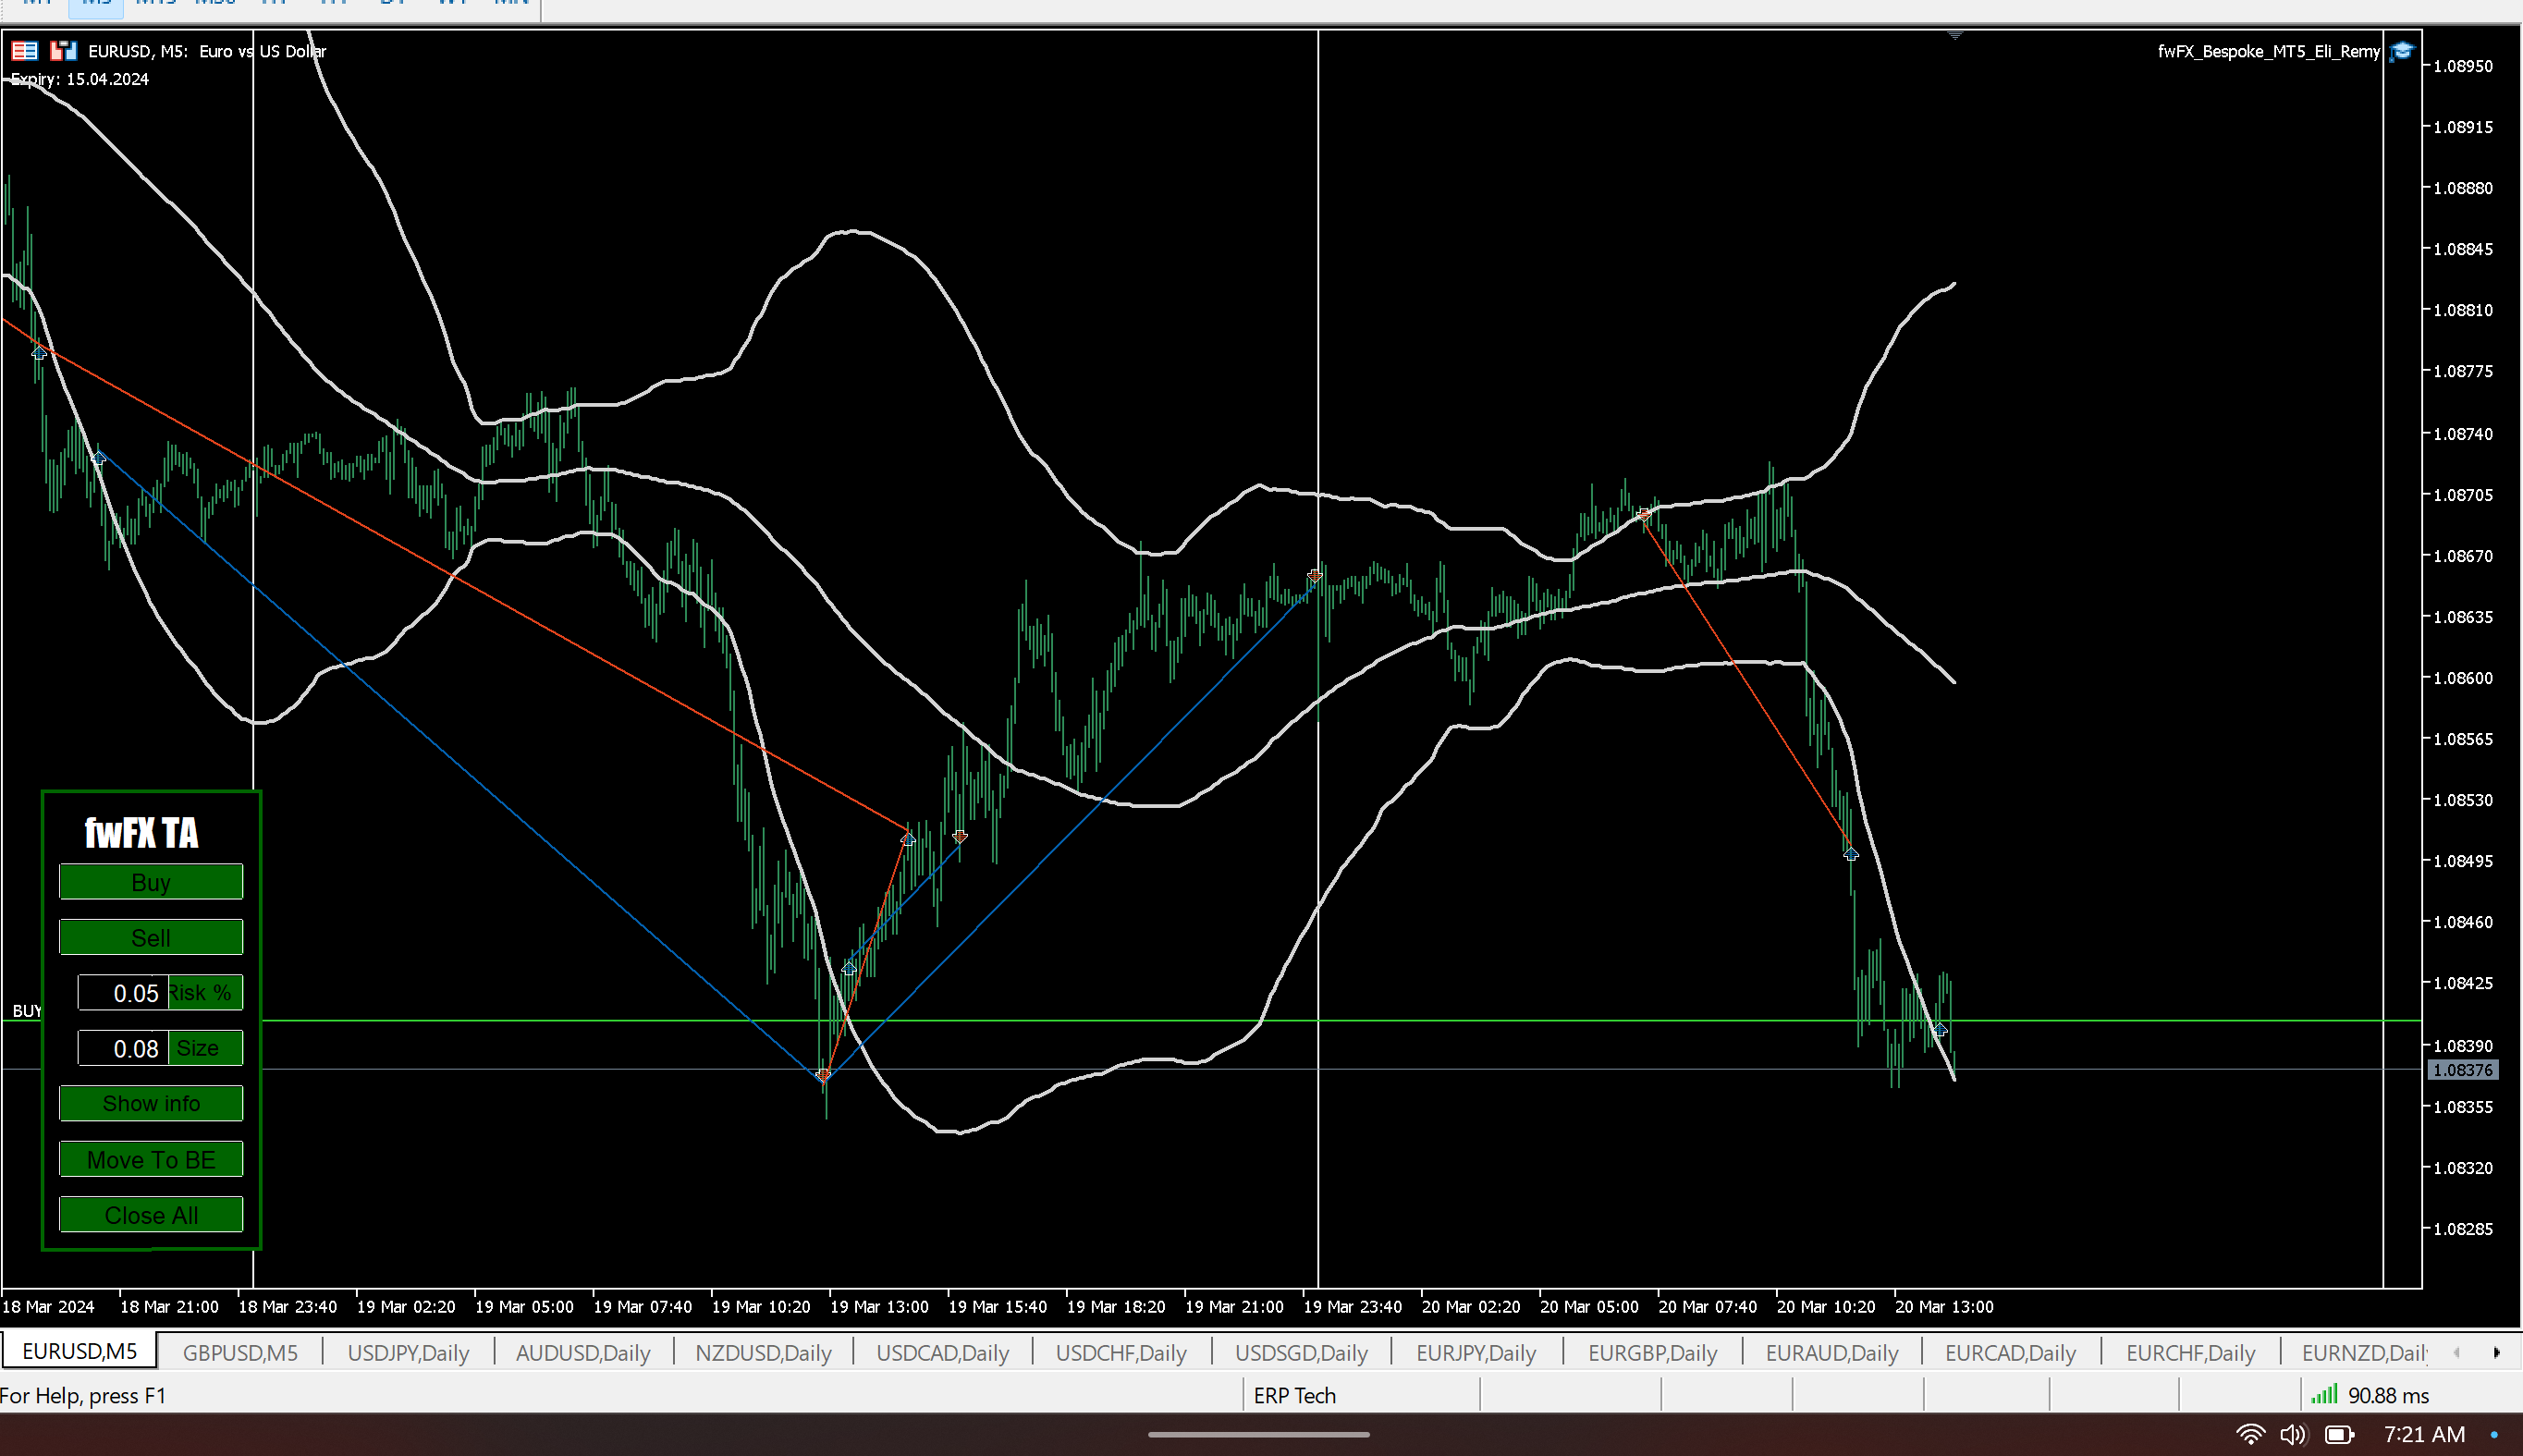The width and height of the screenshot is (2523, 1456).
Task: Click the Close All button
Action: pos(151,1215)
